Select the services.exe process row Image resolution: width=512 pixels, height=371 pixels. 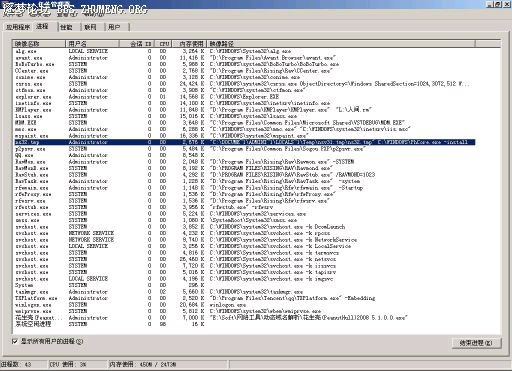click(244, 214)
